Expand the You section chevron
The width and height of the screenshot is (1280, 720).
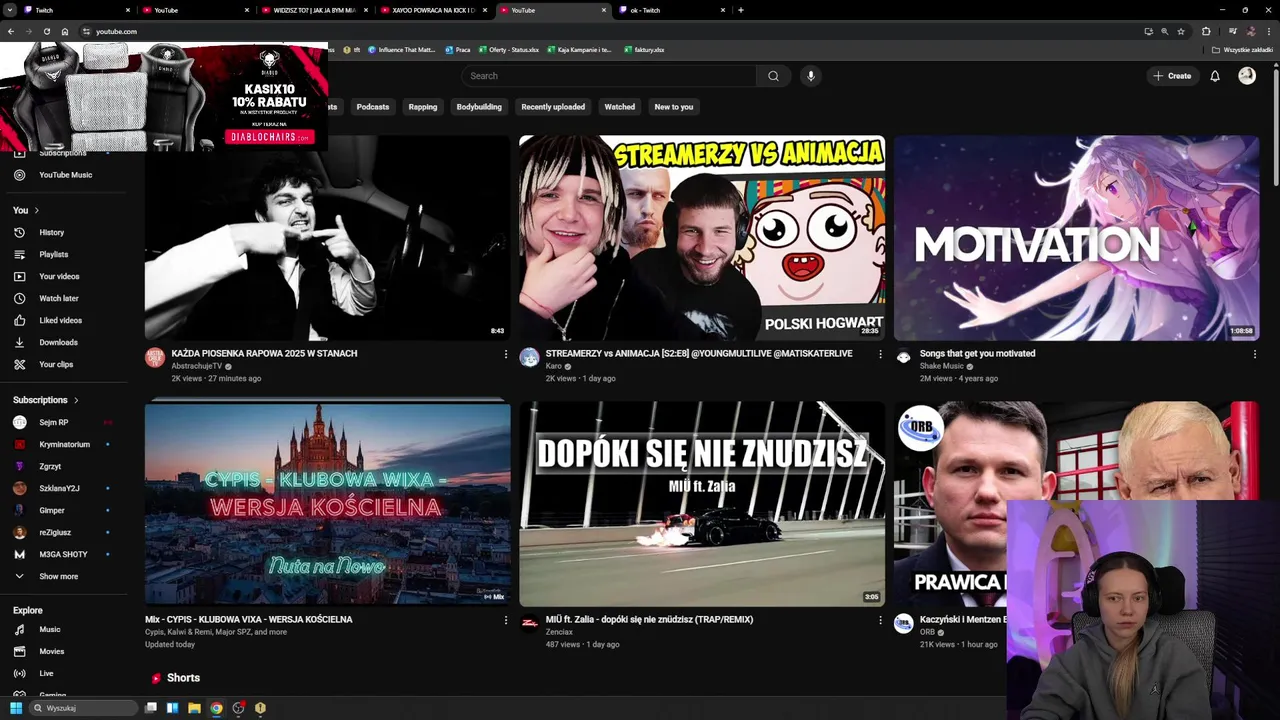[37, 210]
